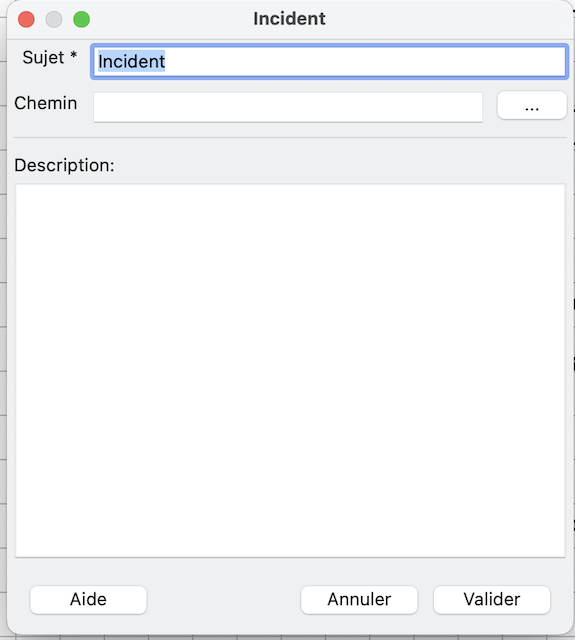Viewport: 575px width, 640px height.
Task: Click the Chemin label text
Action: (x=46, y=103)
